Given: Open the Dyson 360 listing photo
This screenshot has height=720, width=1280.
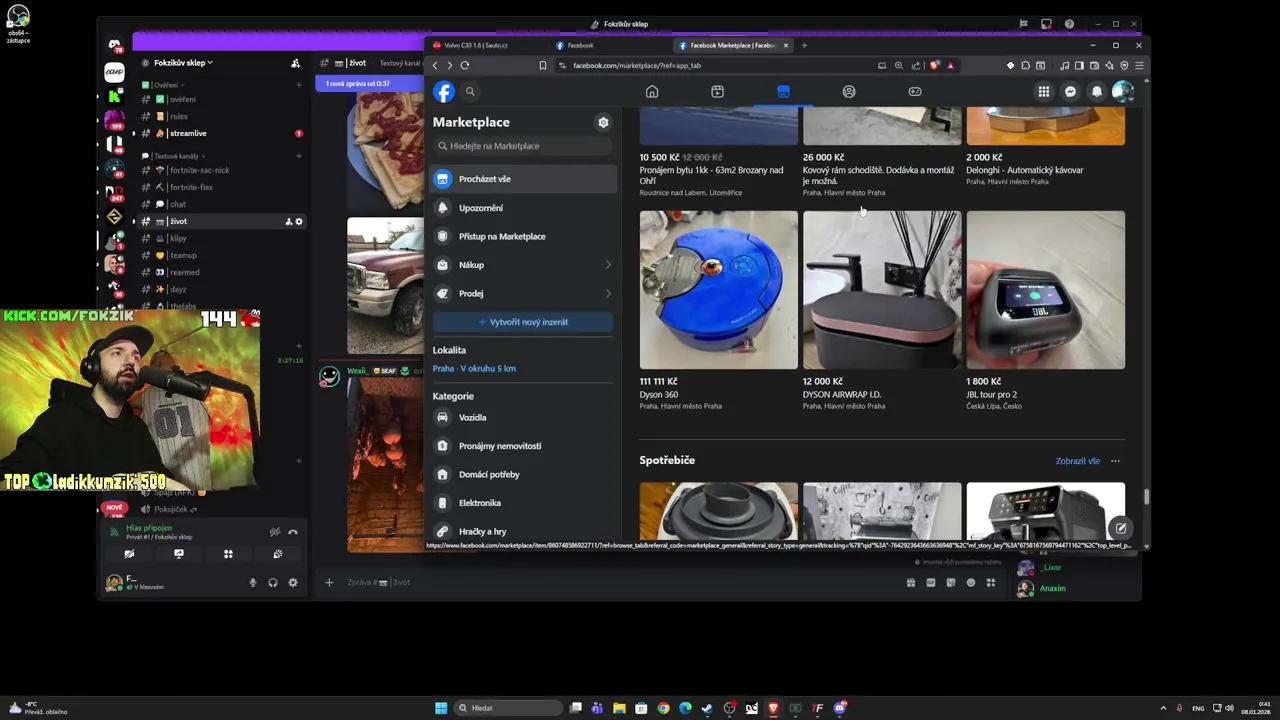Looking at the screenshot, I should tap(719, 290).
